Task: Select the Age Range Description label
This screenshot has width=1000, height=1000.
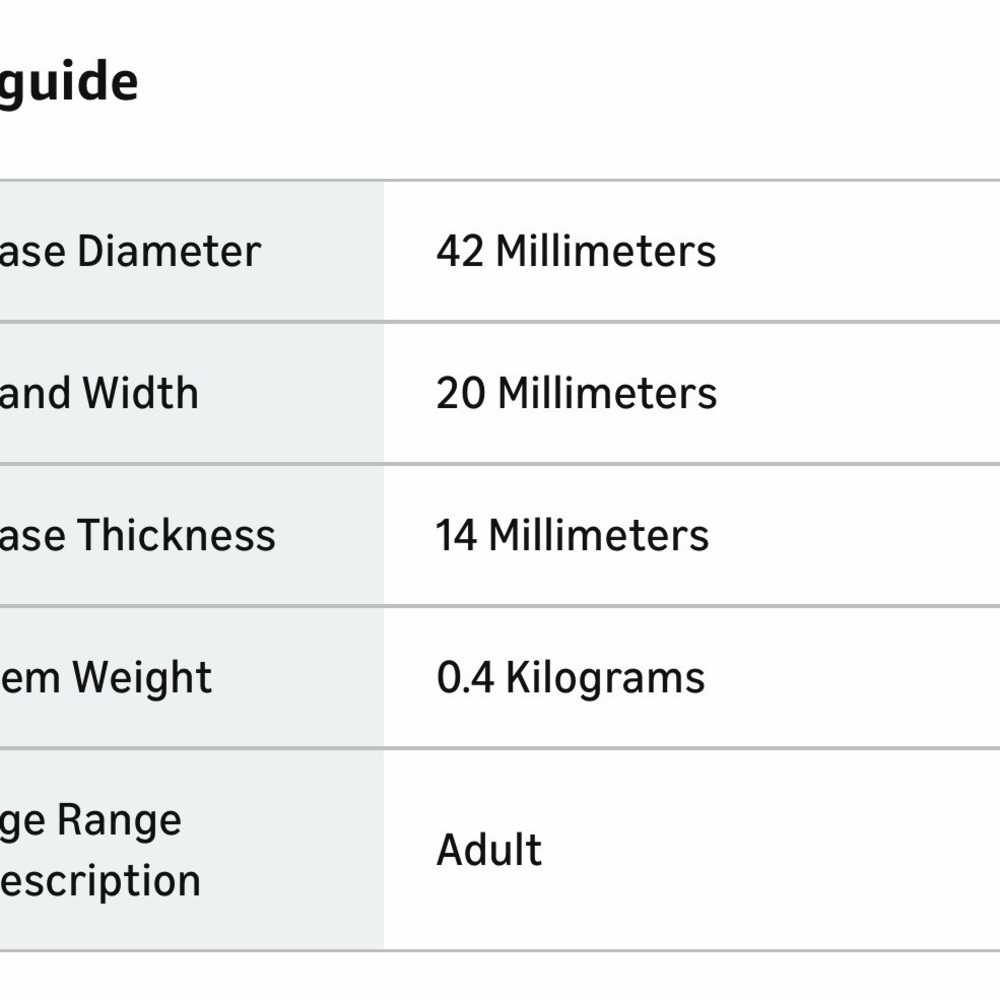Action: (100, 850)
